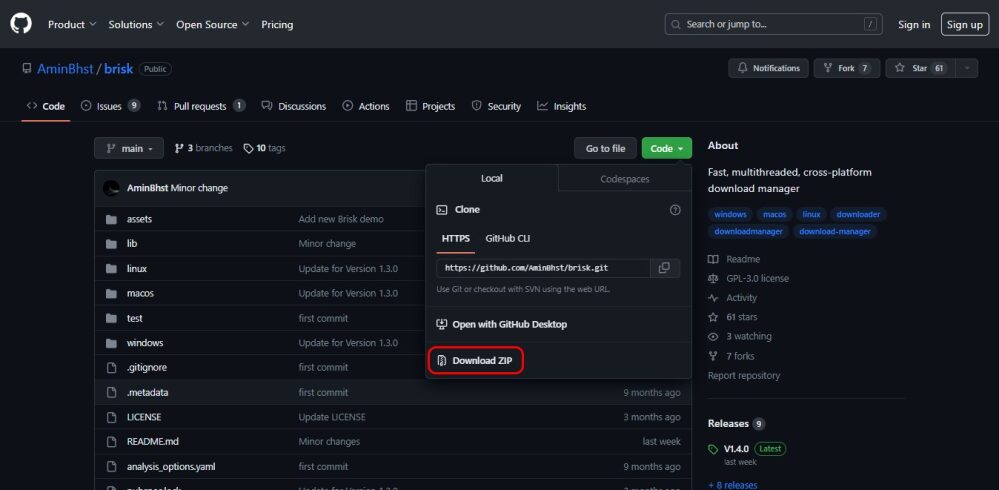Viewport: 999px width, 490px height.
Task: Open the README.md file
Action: 152,442
